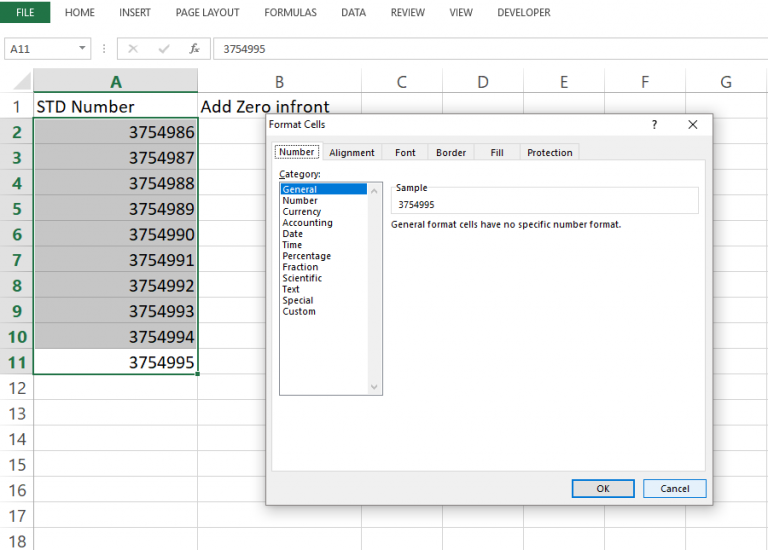
Task: Click Cancel in Format Cells dialog
Action: tap(674, 488)
